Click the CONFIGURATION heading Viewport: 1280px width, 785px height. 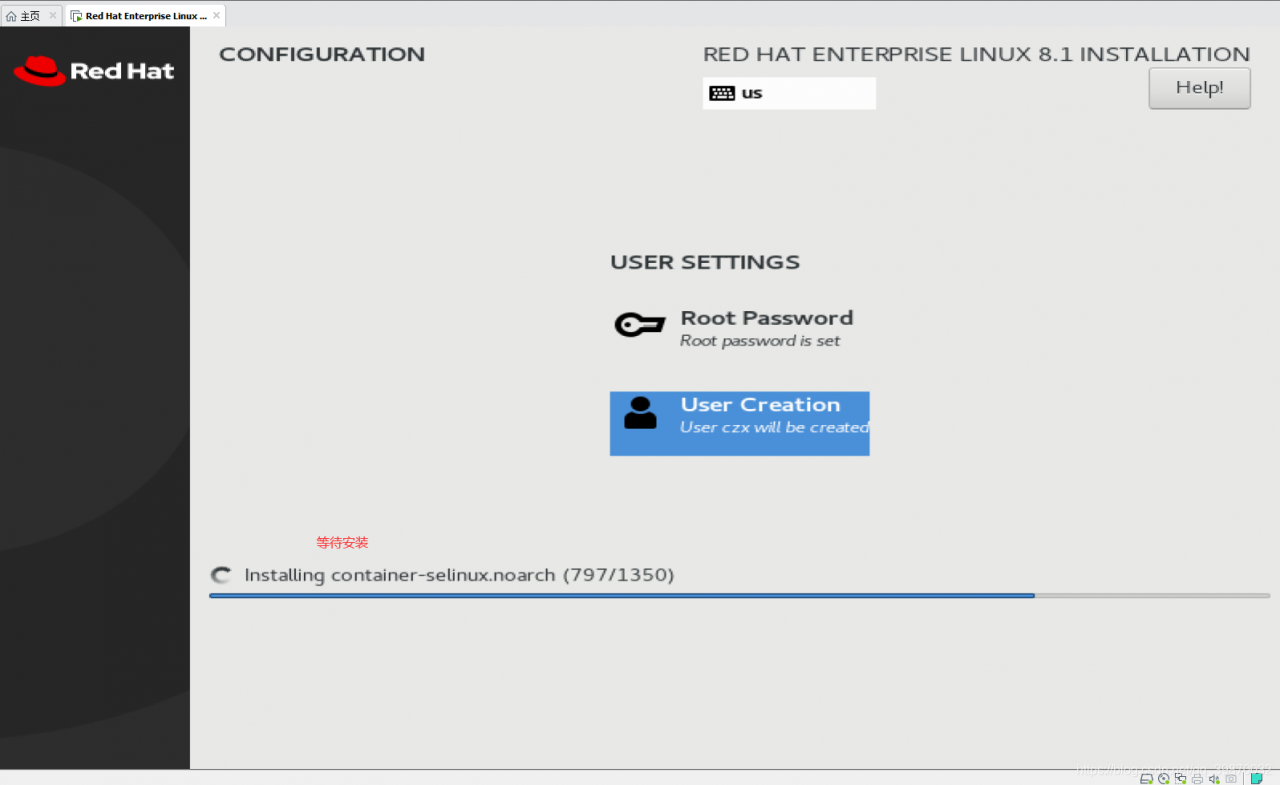[x=322, y=54]
